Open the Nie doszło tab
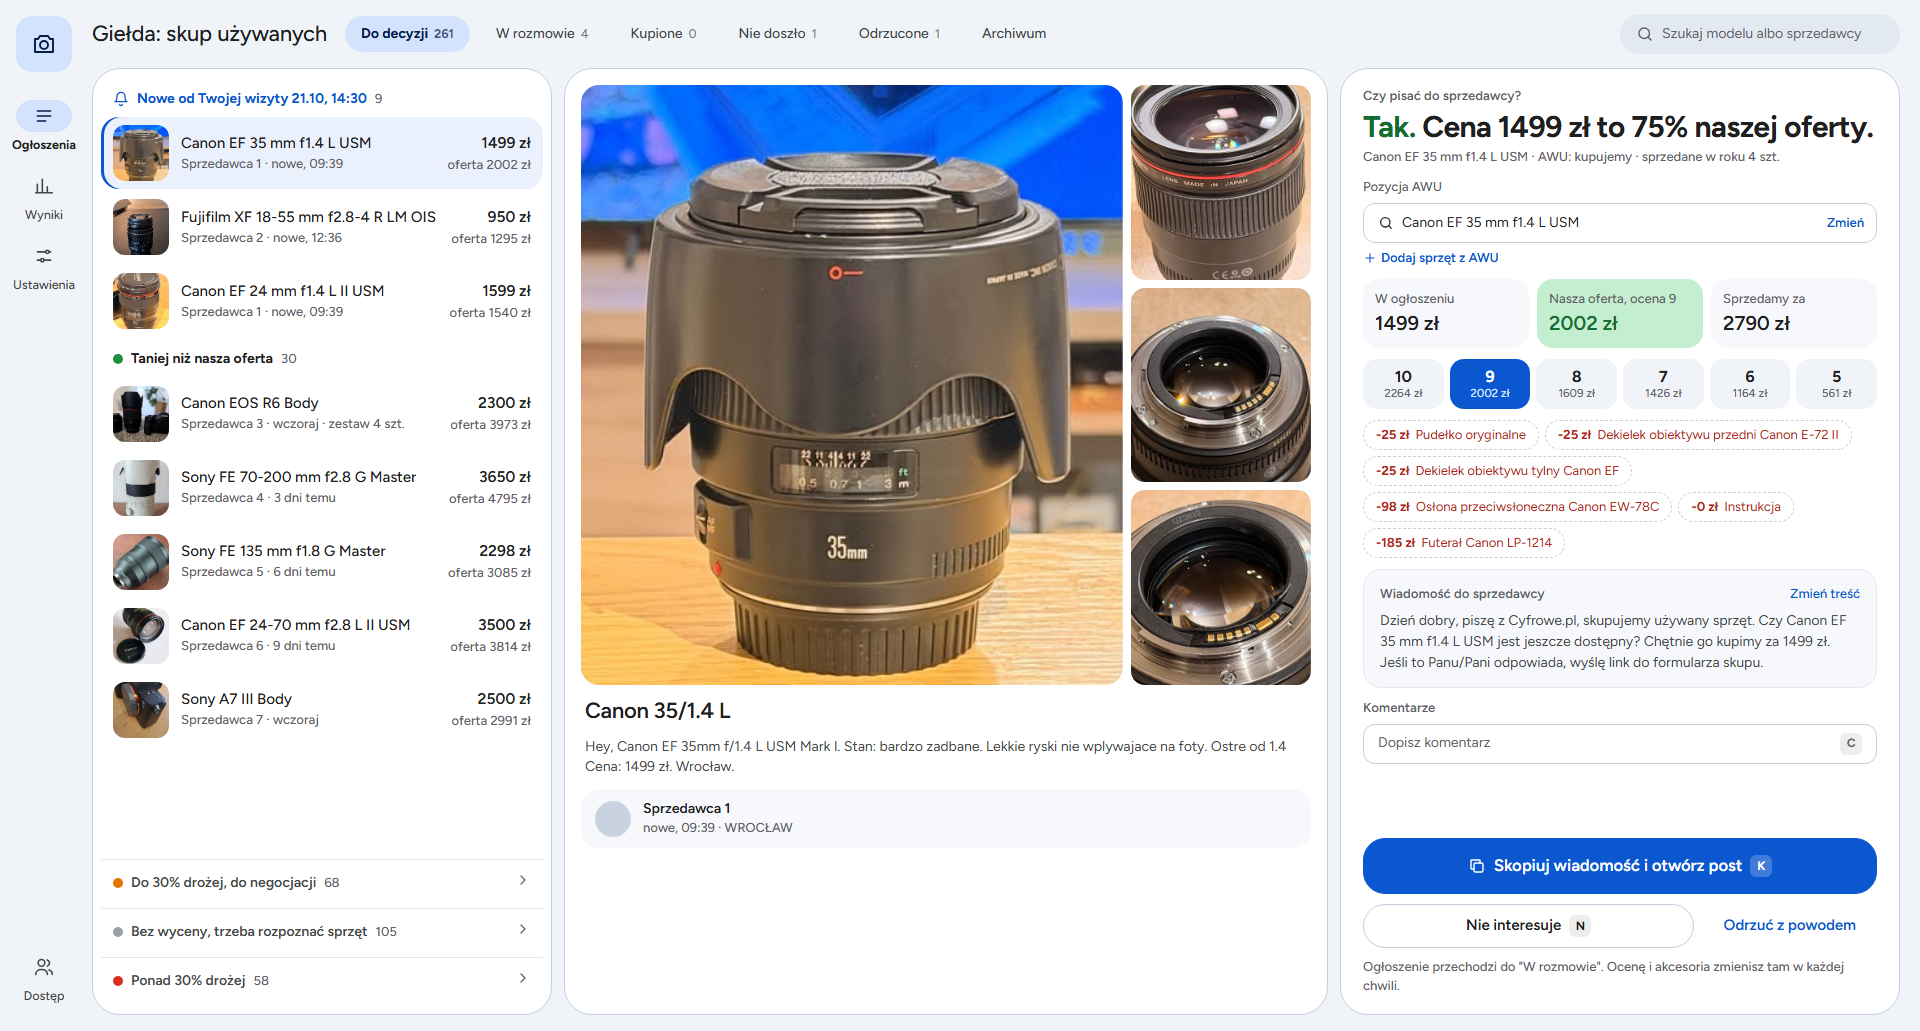Image resolution: width=1920 pixels, height=1031 pixels. coord(777,34)
